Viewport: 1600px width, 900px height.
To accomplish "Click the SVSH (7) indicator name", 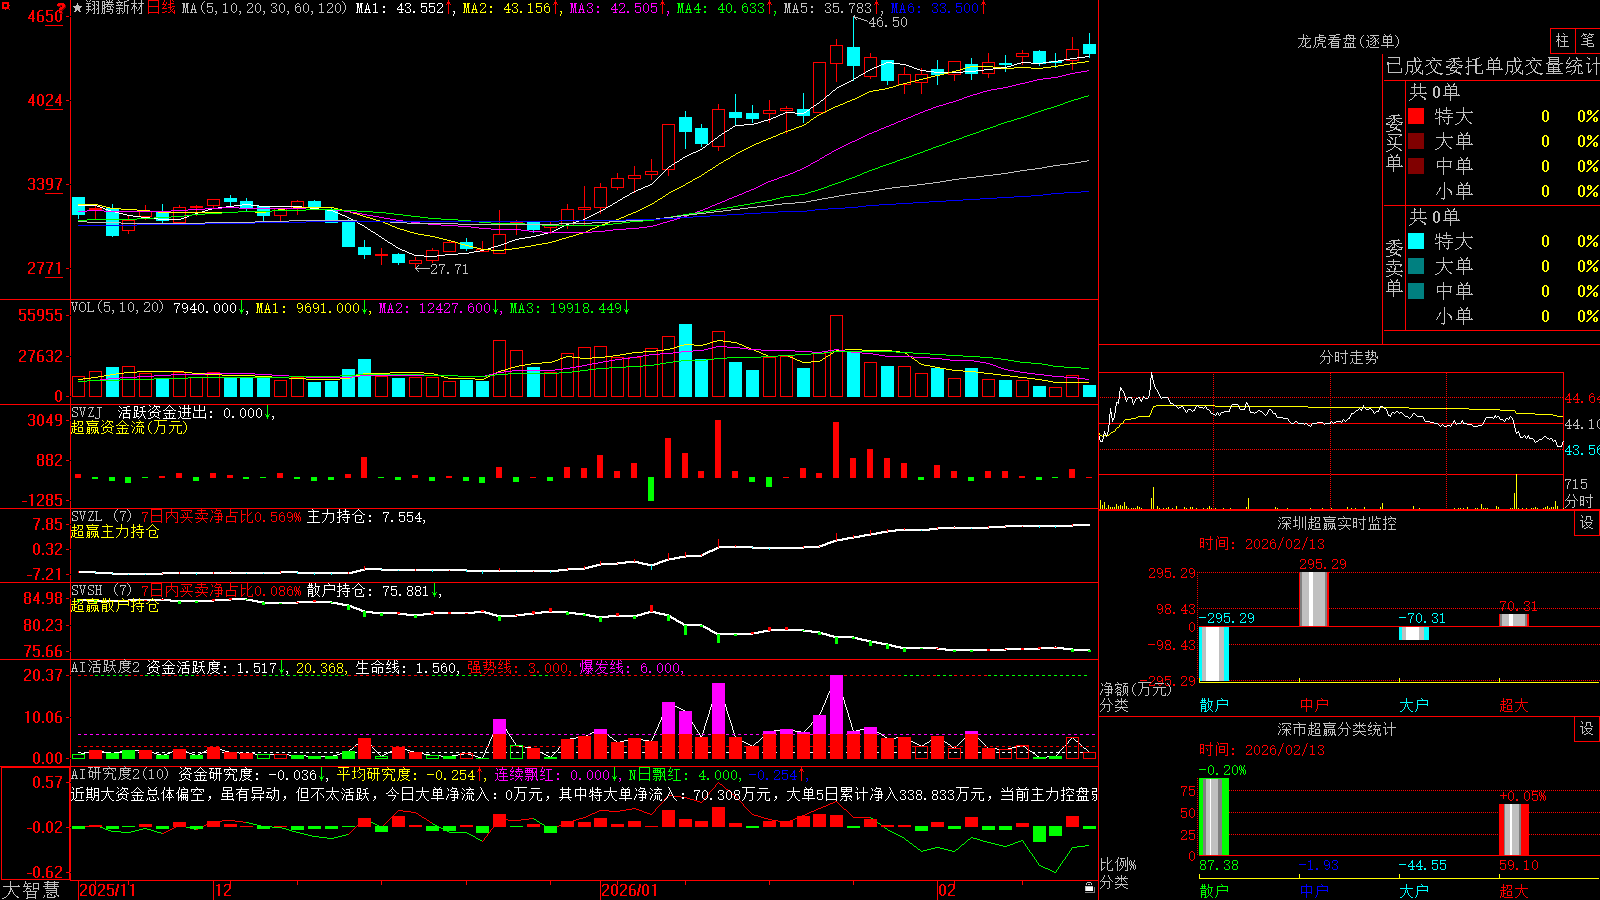I will [x=101, y=591].
